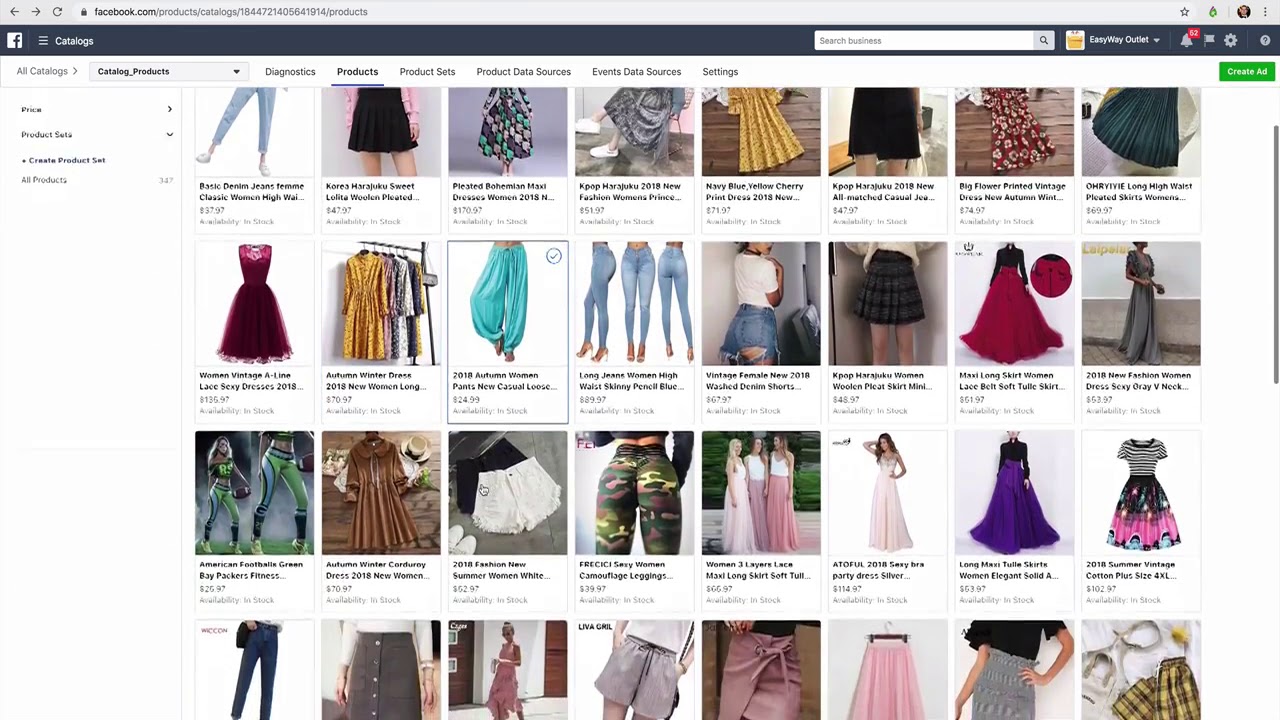
Task: Open FRECICI Camouflage Leggings thumbnail
Action: tap(634, 493)
